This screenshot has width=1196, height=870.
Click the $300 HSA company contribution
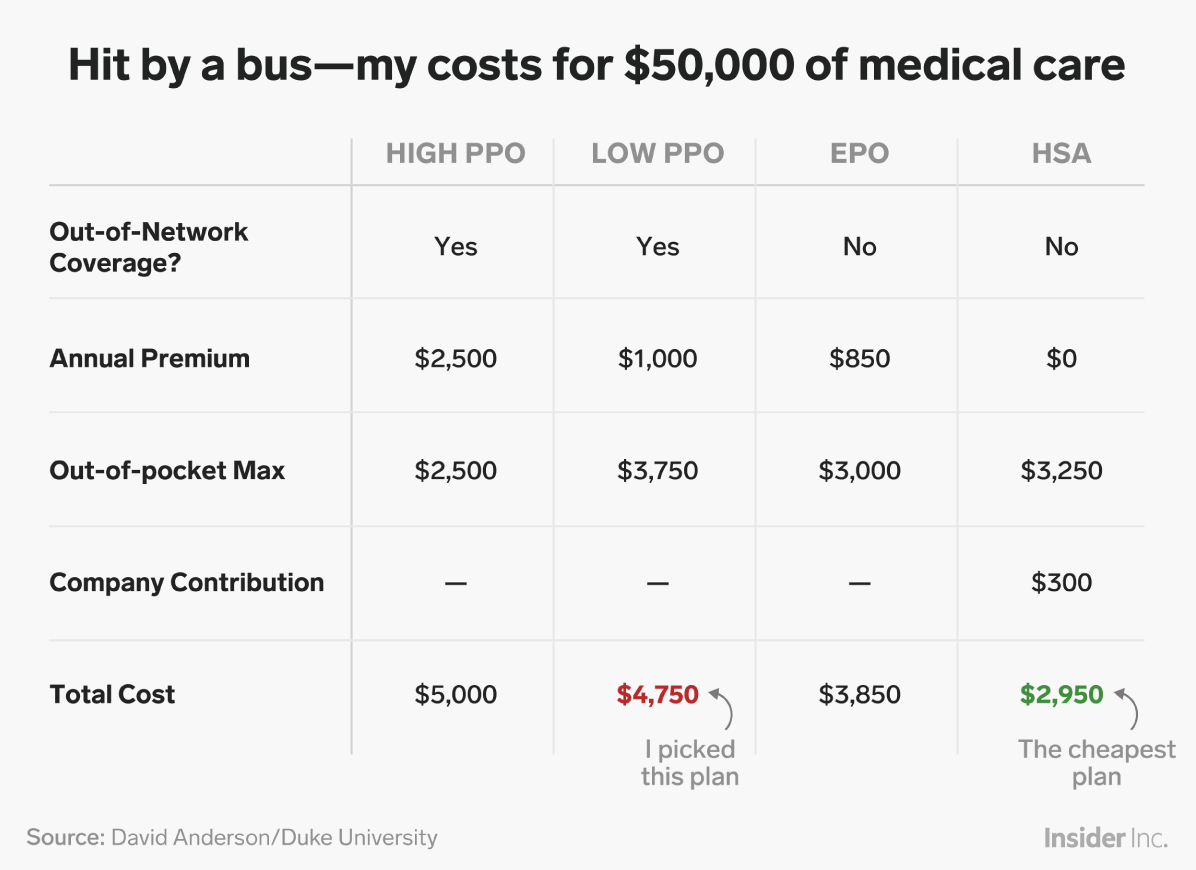point(1061,583)
